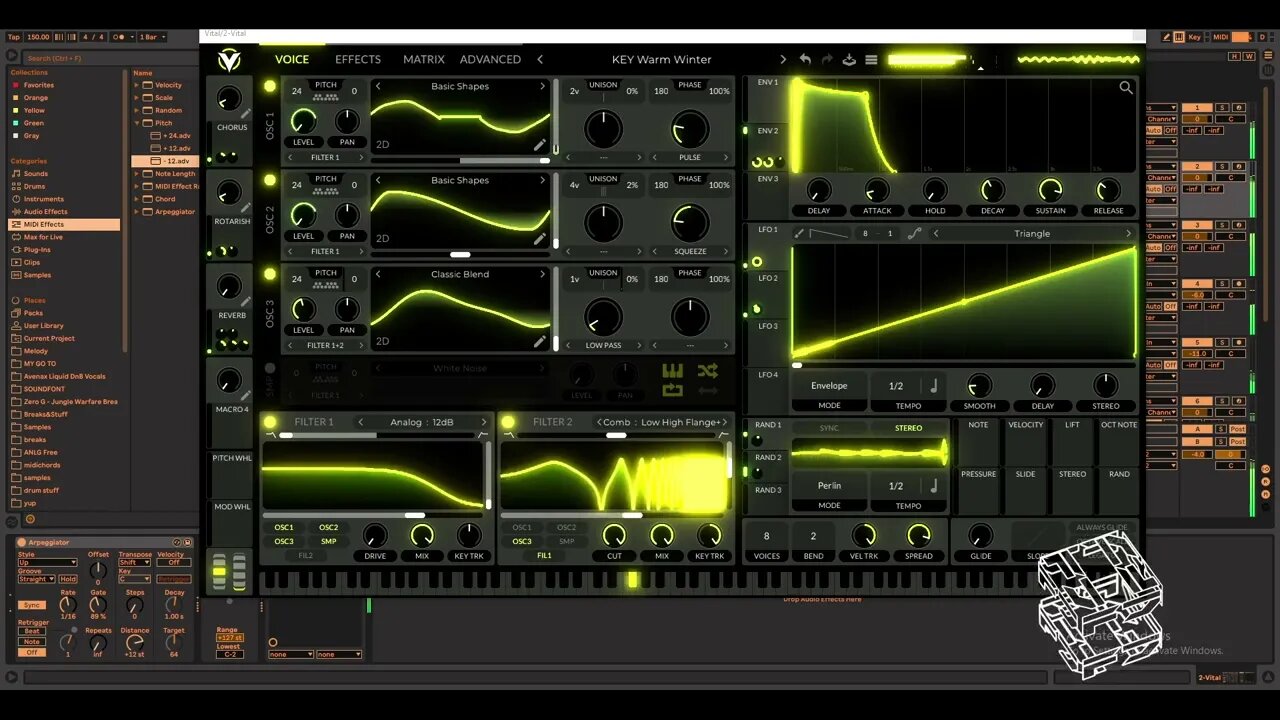This screenshot has height=720, width=1280.
Task: Toggle OSC 2 power button
Action: click(269, 181)
